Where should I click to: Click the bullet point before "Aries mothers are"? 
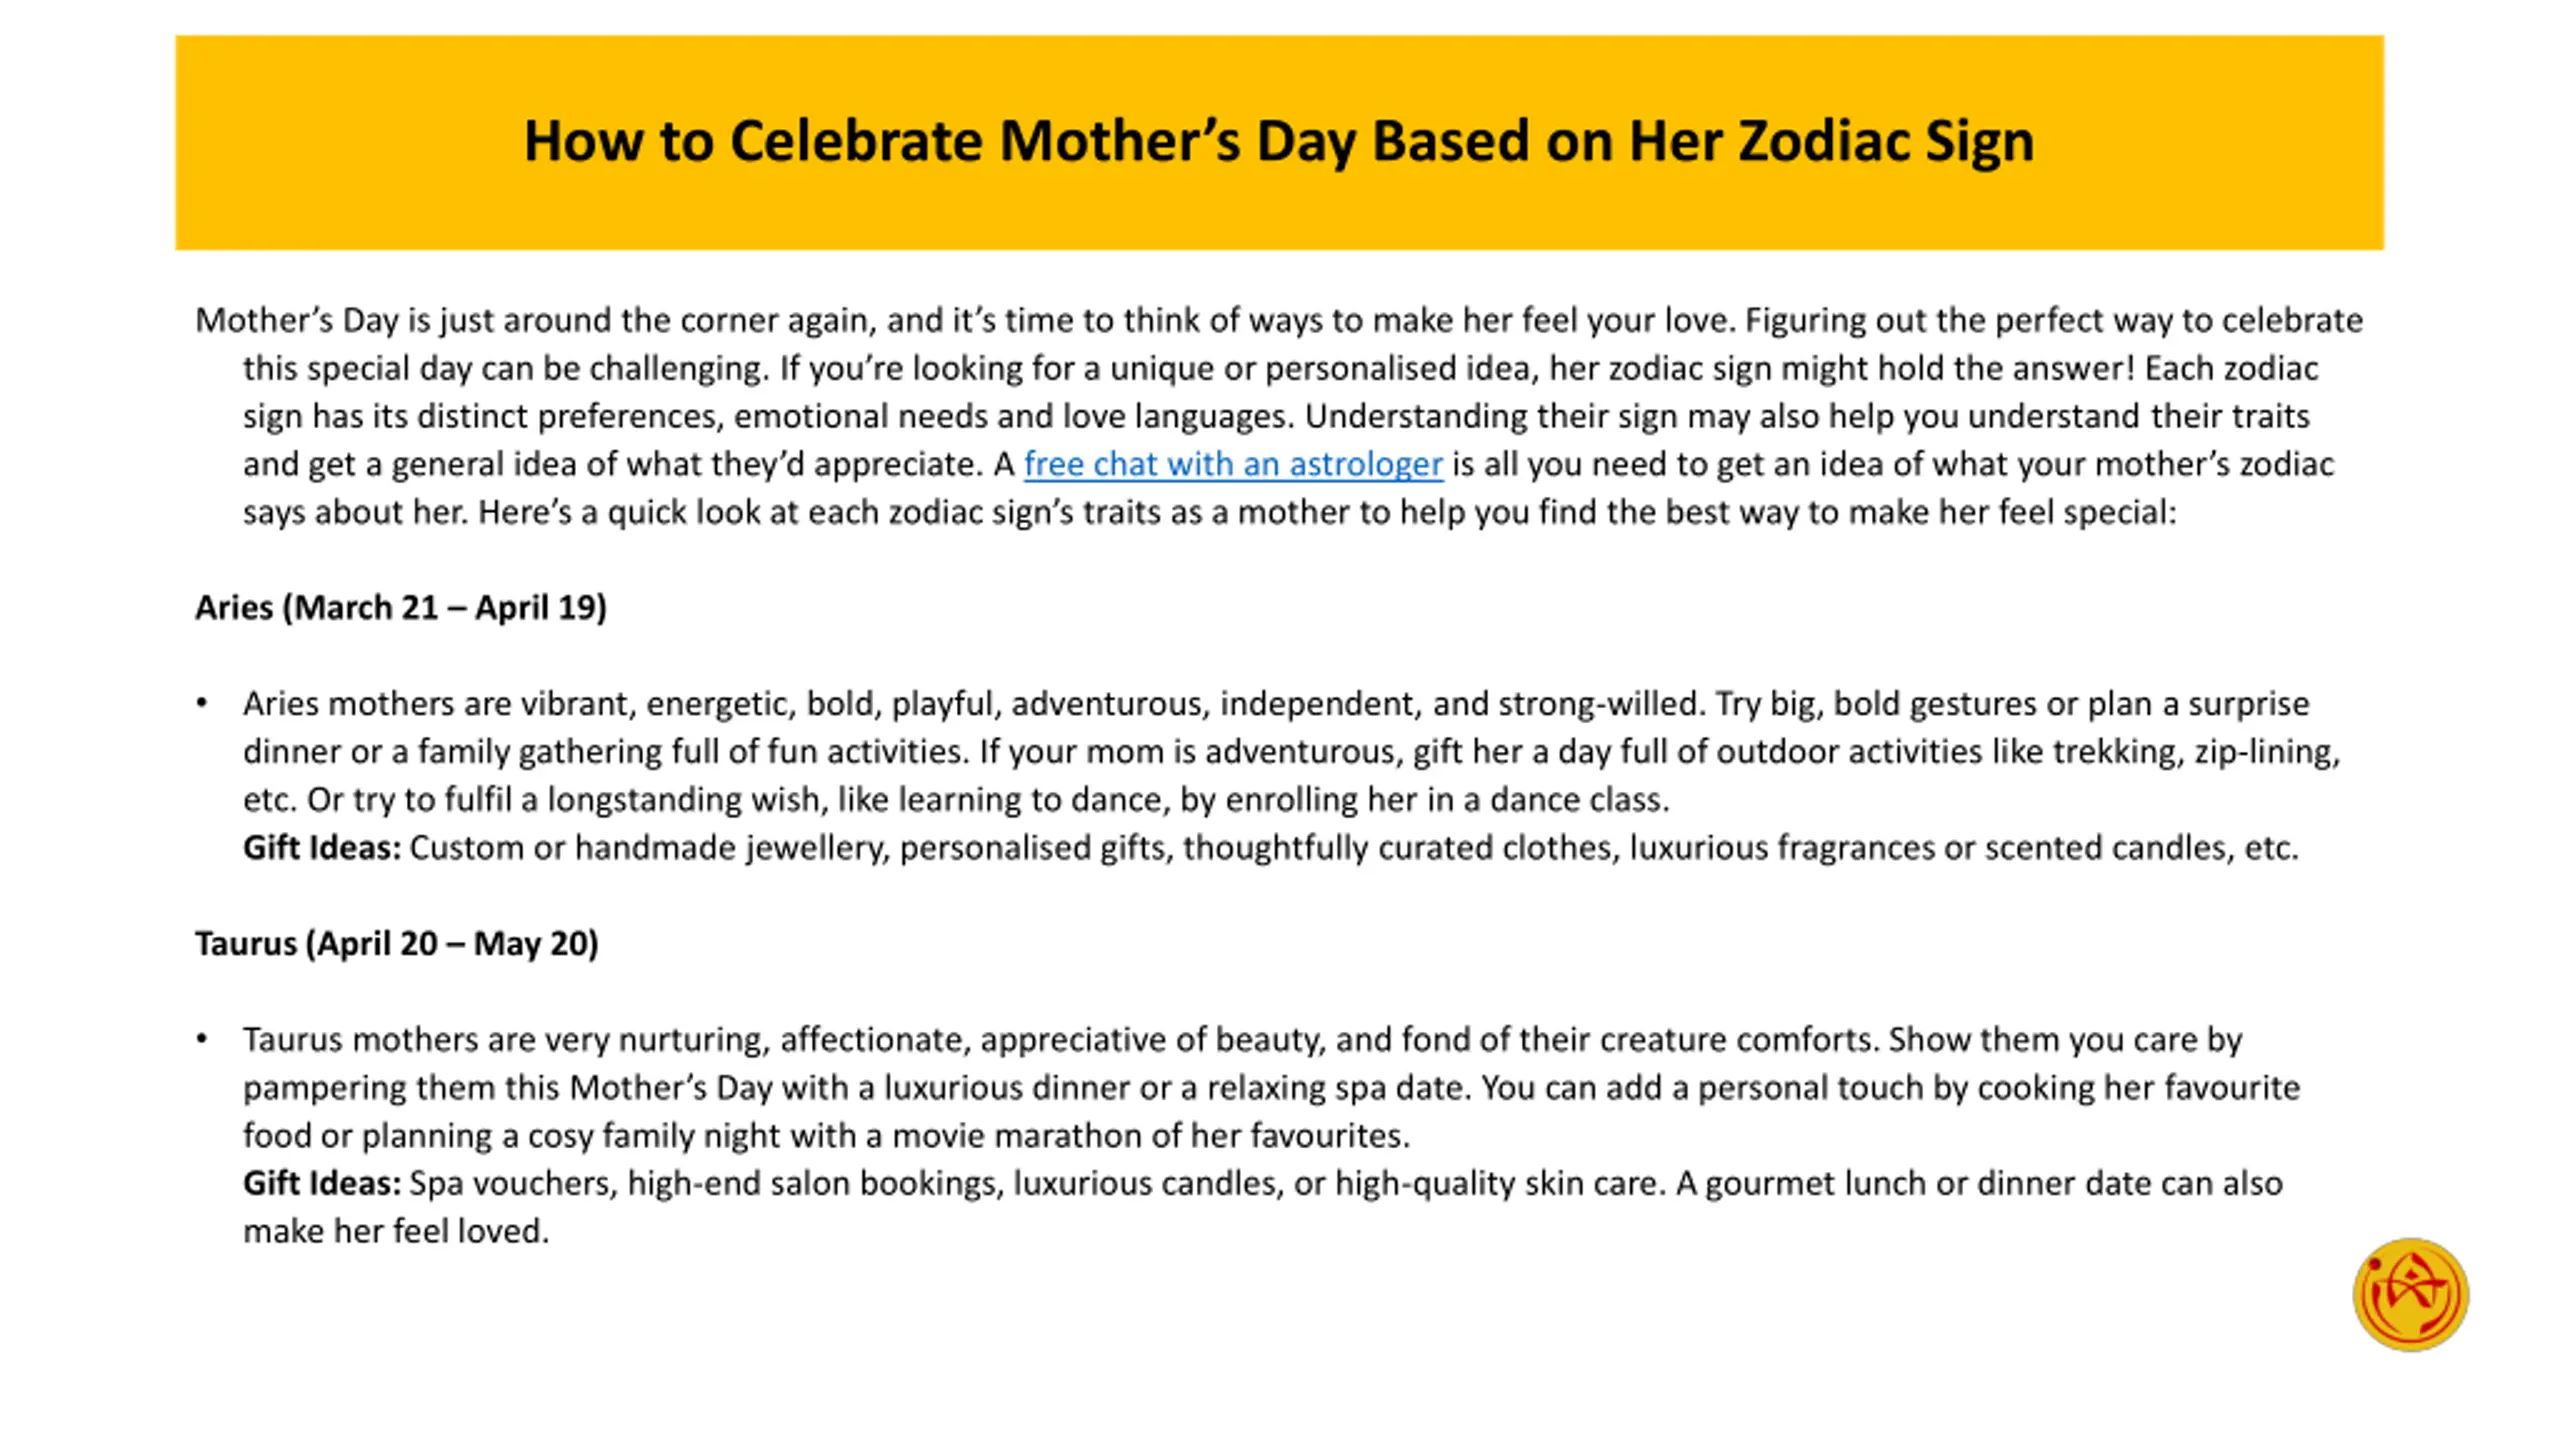tap(202, 704)
